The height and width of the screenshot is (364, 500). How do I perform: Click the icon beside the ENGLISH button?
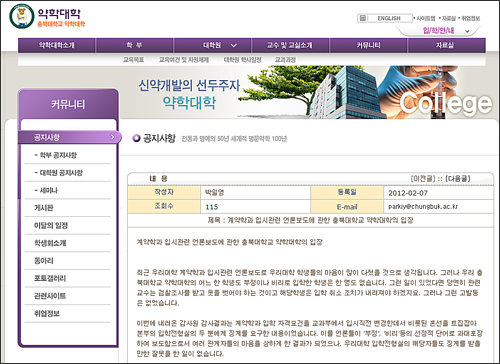pyautogui.click(x=363, y=18)
